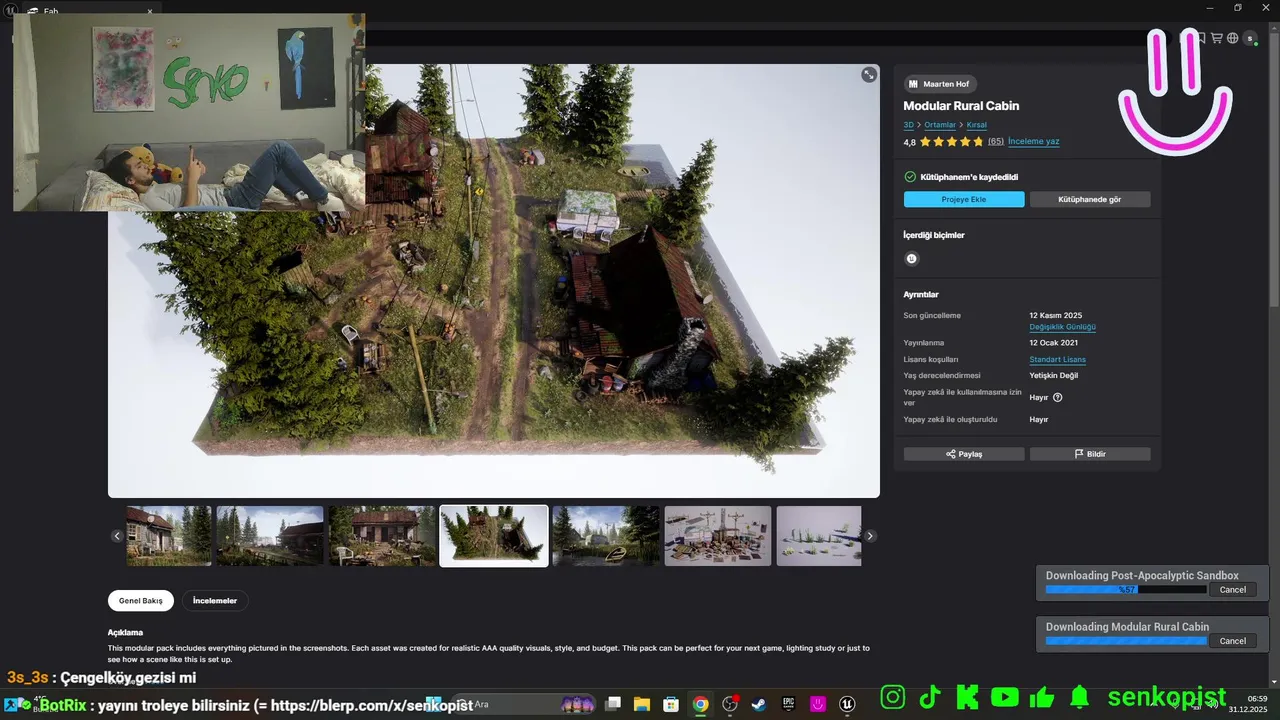Image resolution: width=1280 pixels, height=720 pixels.
Task: Select the Genel Bakış tab
Action: click(141, 601)
